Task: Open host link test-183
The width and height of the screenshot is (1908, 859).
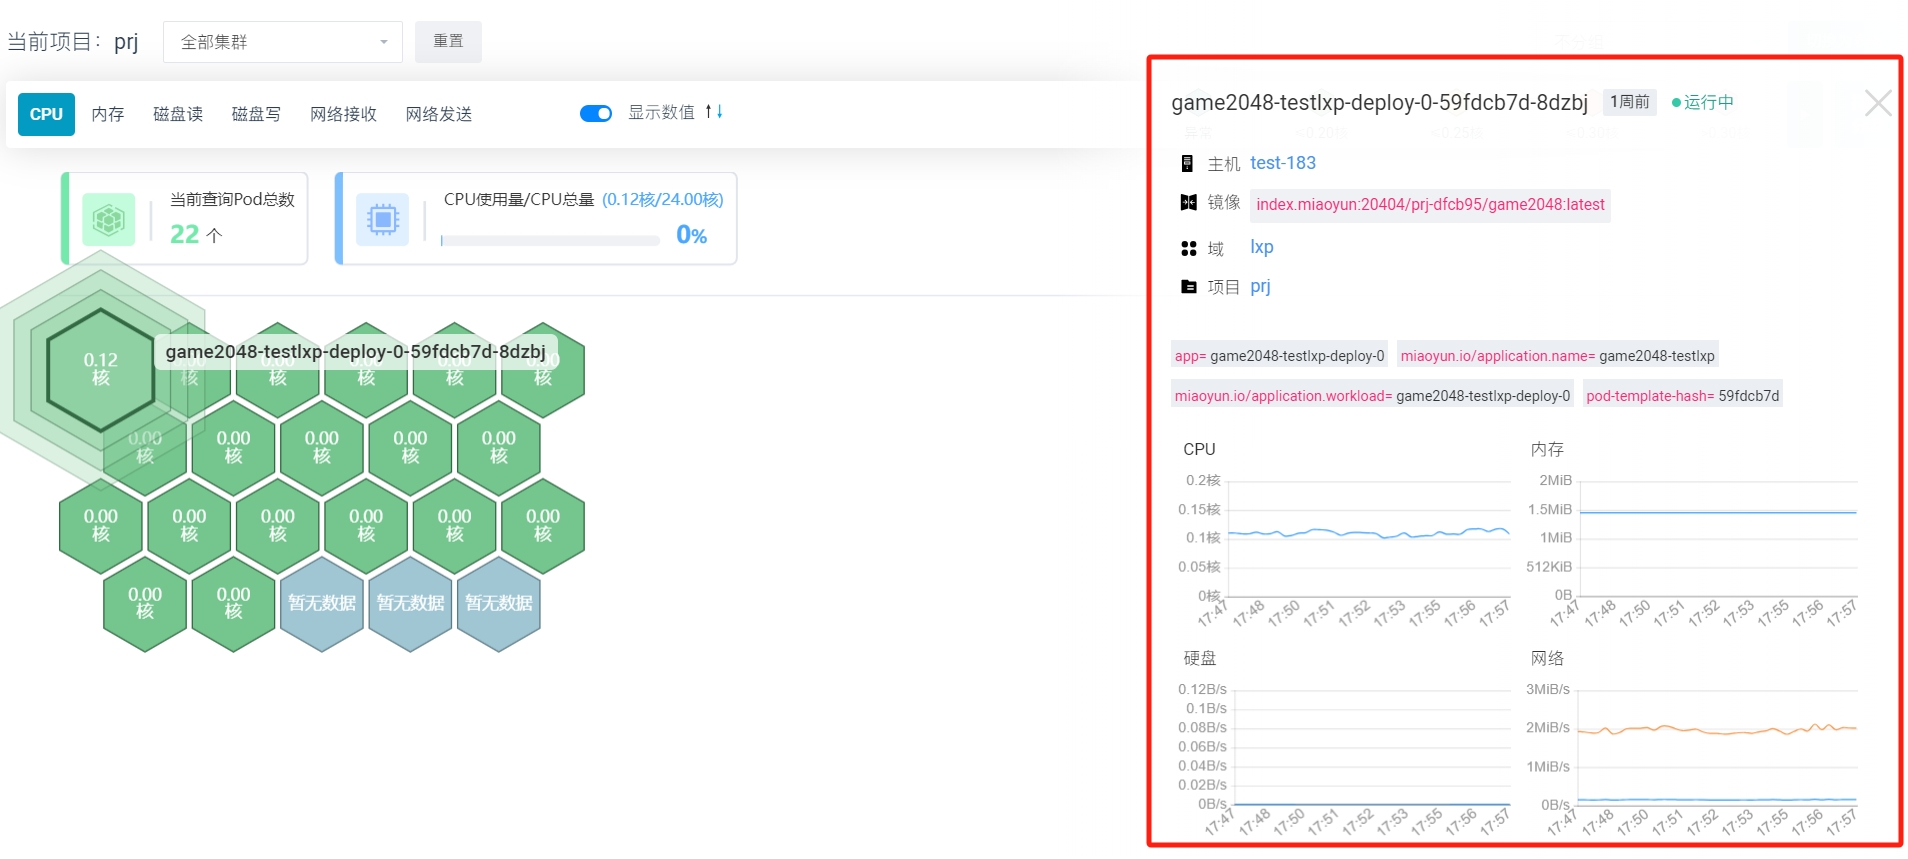Action: coord(1283,163)
